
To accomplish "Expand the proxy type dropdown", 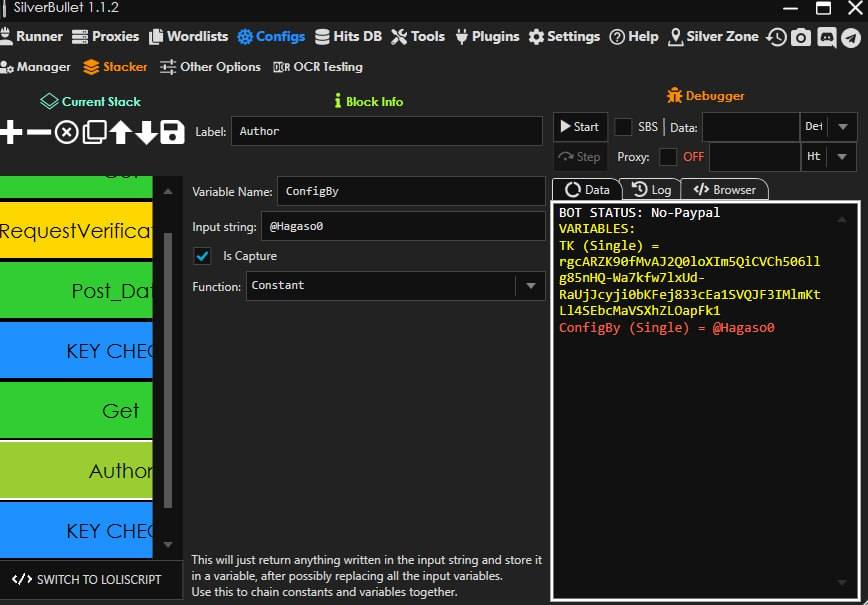I will 842,157.
